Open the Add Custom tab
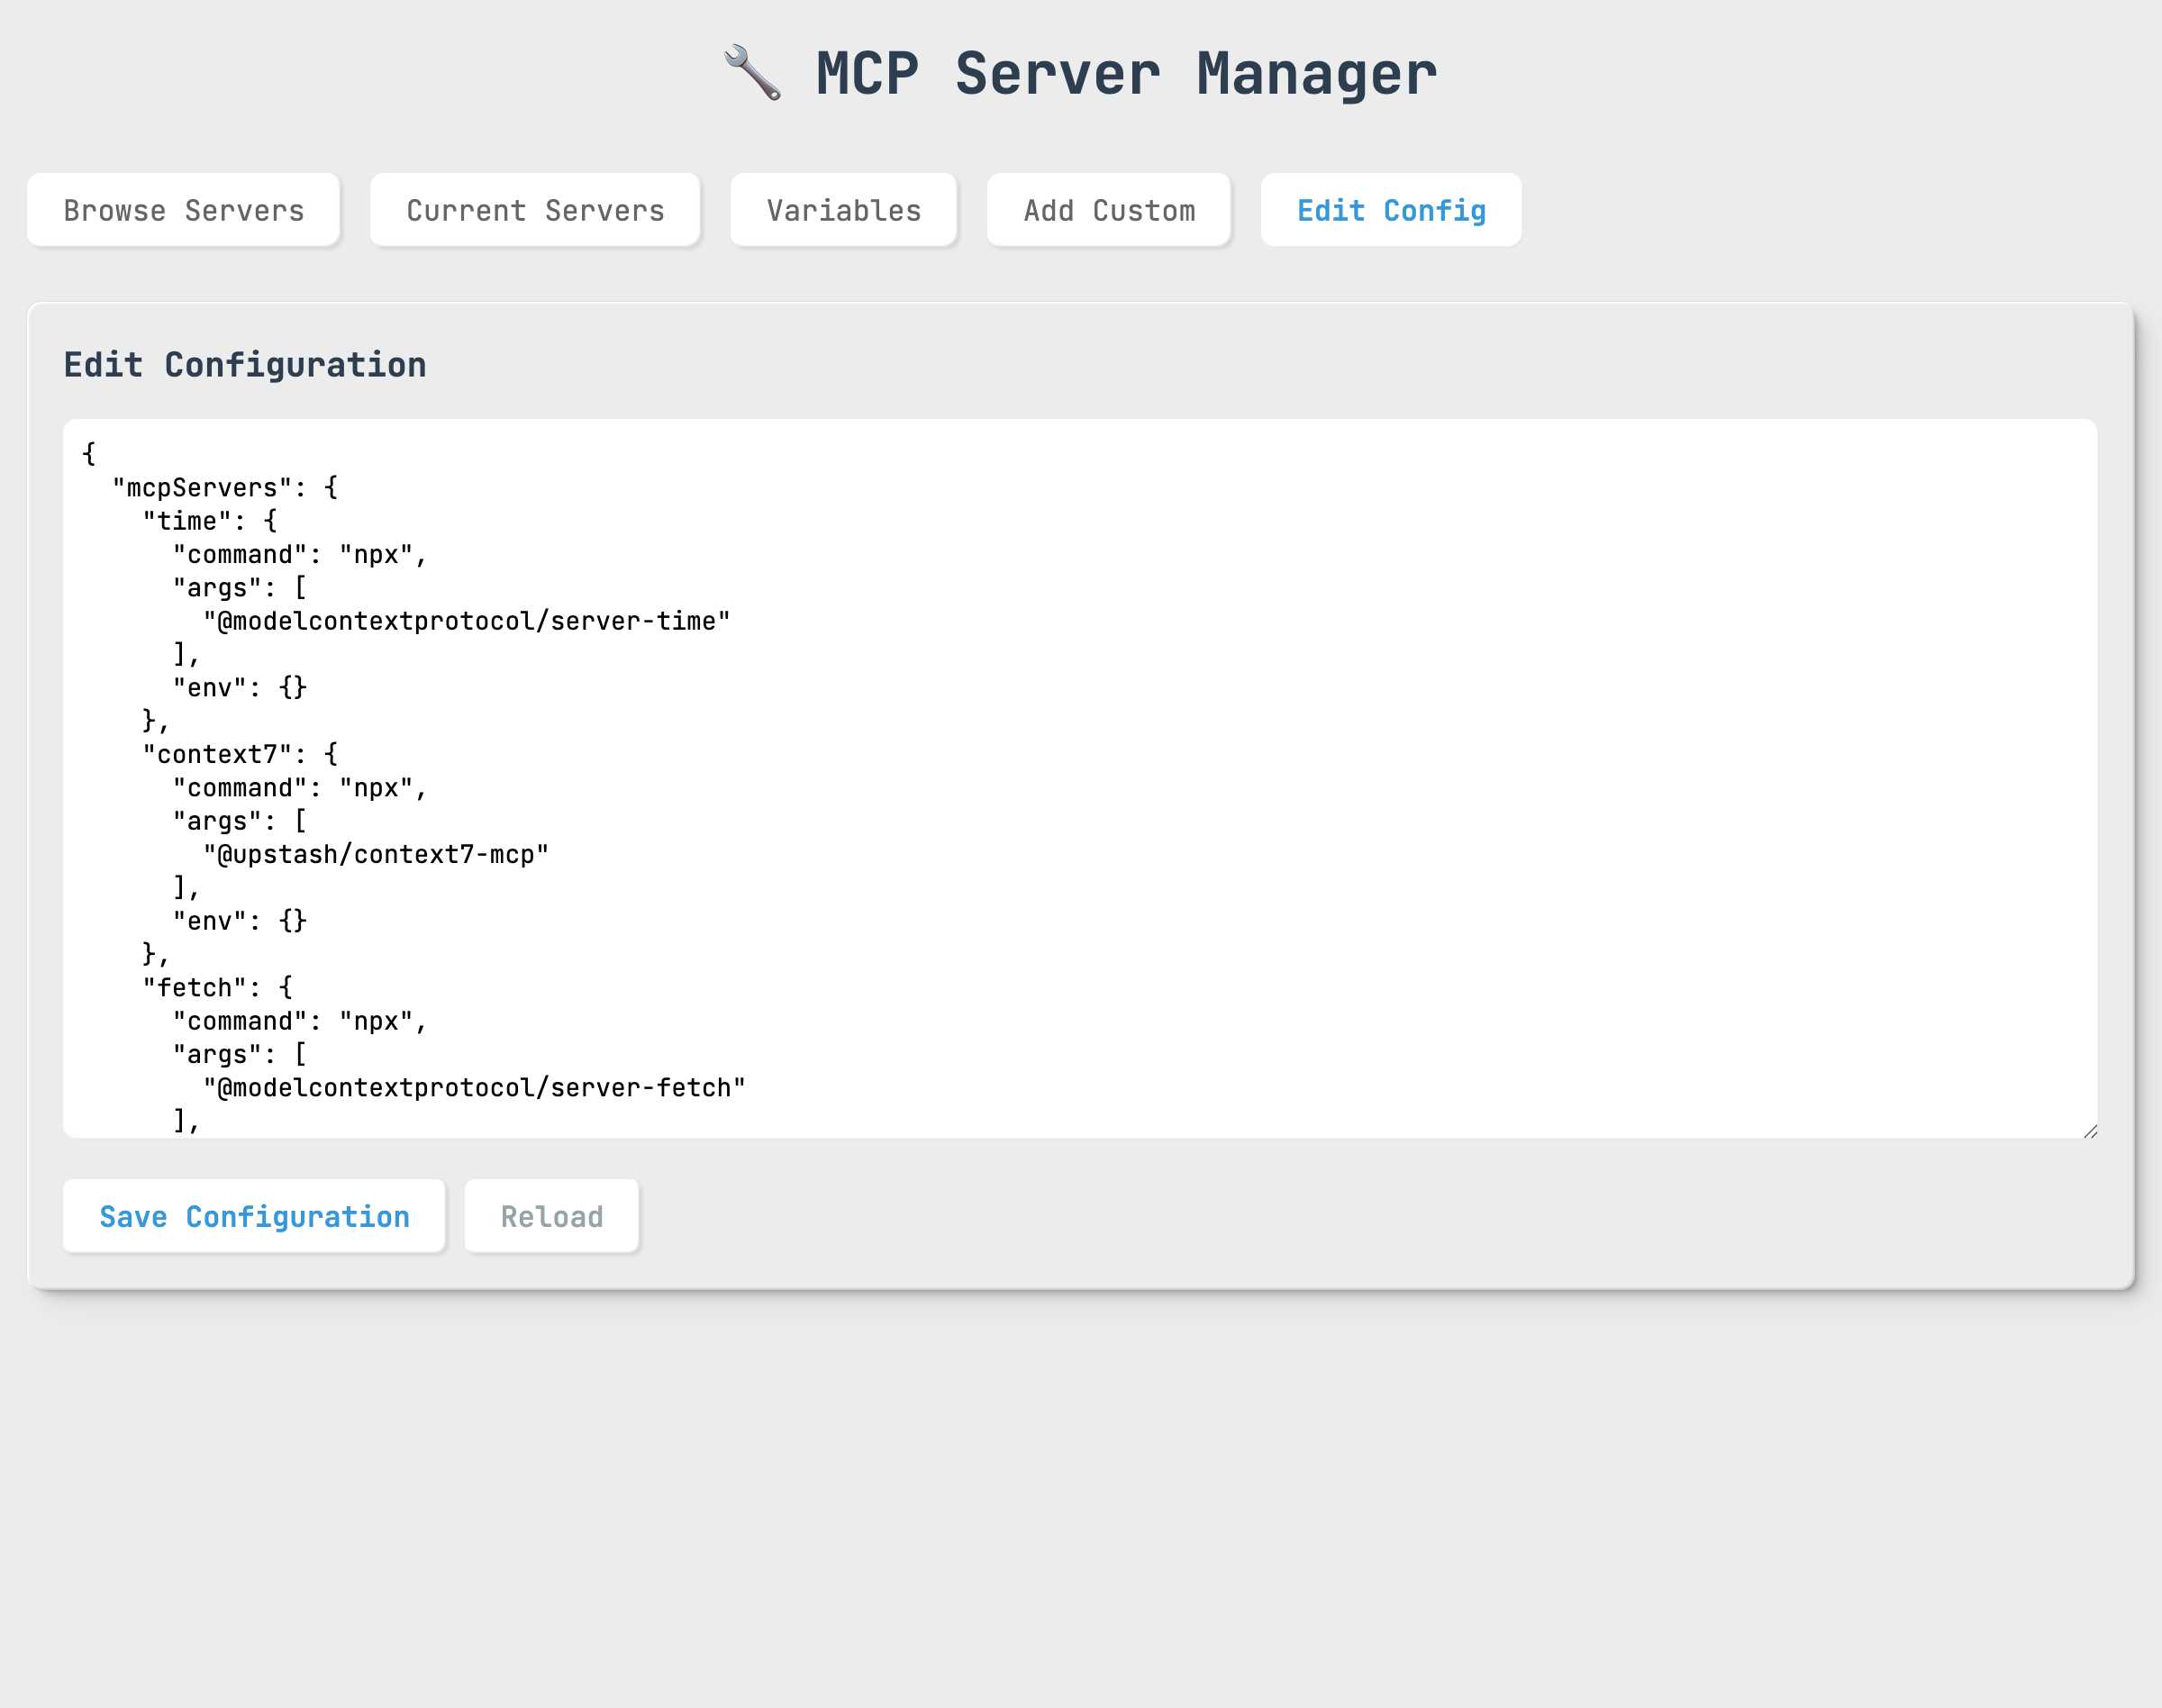Screen dimensions: 2162x1708 click(1109, 210)
